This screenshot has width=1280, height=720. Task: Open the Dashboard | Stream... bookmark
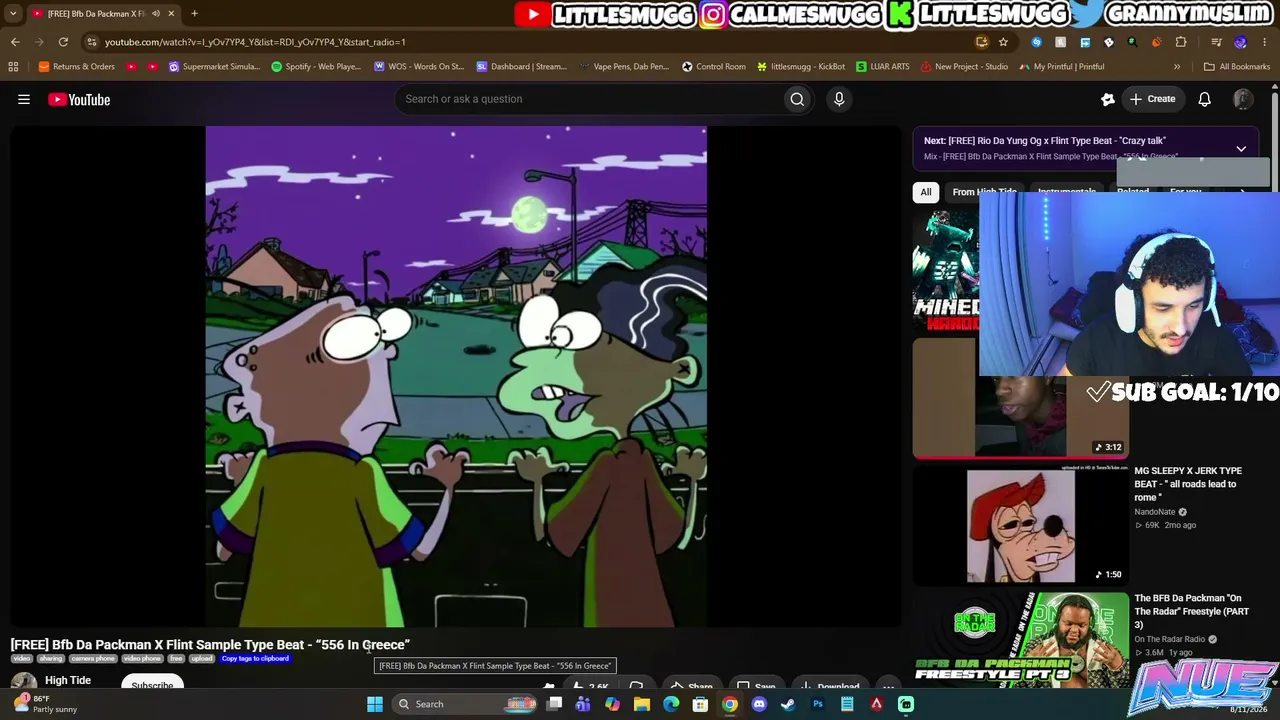[x=522, y=67]
